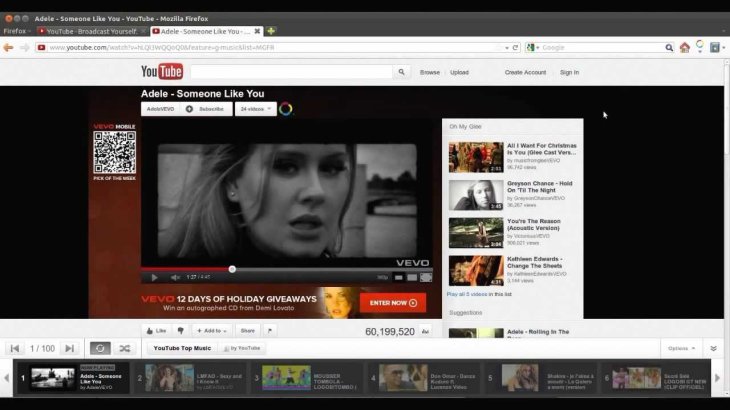Open All I Want For Christmas Glee video
Screen dimensions: 730x410
pos(513,157)
